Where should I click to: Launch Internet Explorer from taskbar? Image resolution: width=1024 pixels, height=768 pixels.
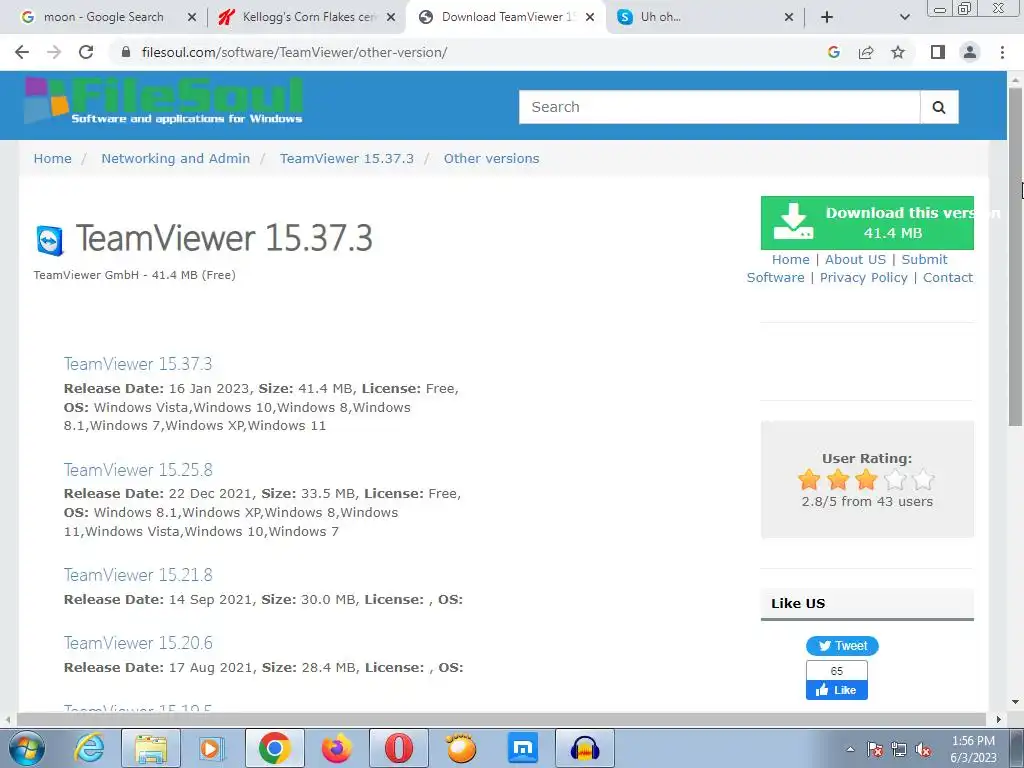[x=89, y=748]
